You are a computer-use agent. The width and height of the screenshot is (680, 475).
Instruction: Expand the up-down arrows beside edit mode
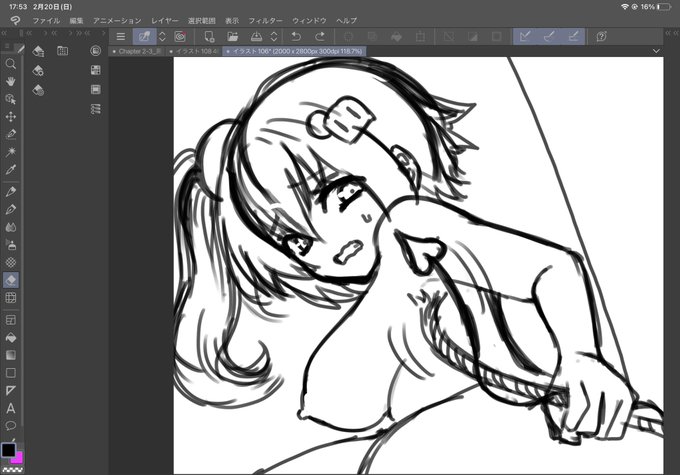coord(162,36)
